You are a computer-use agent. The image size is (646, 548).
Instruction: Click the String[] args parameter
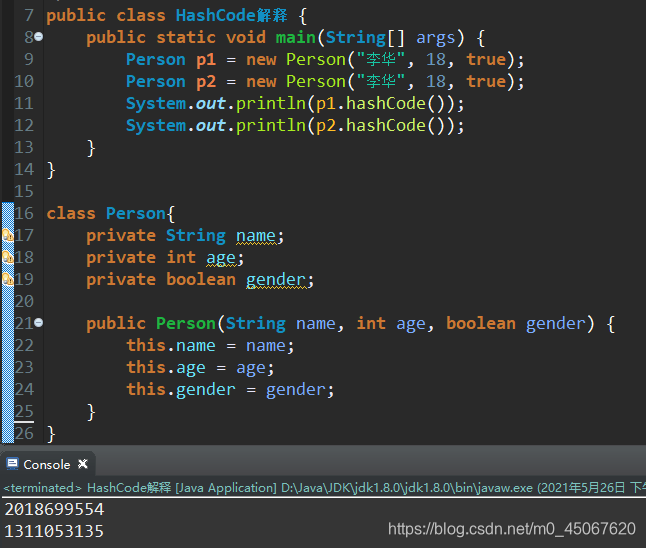pyautogui.click(x=391, y=38)
